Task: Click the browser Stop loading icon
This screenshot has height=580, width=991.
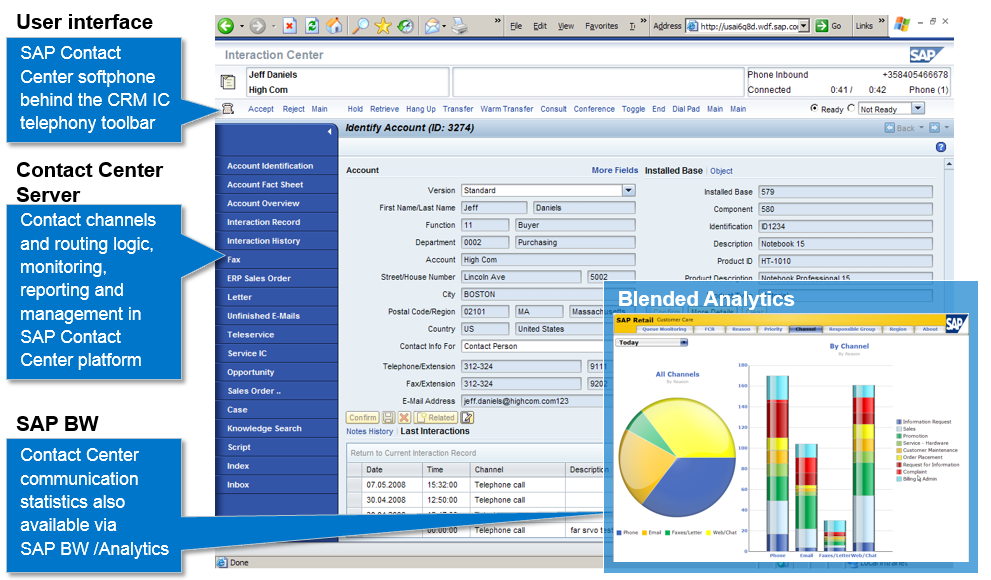Action: point(289,26)
